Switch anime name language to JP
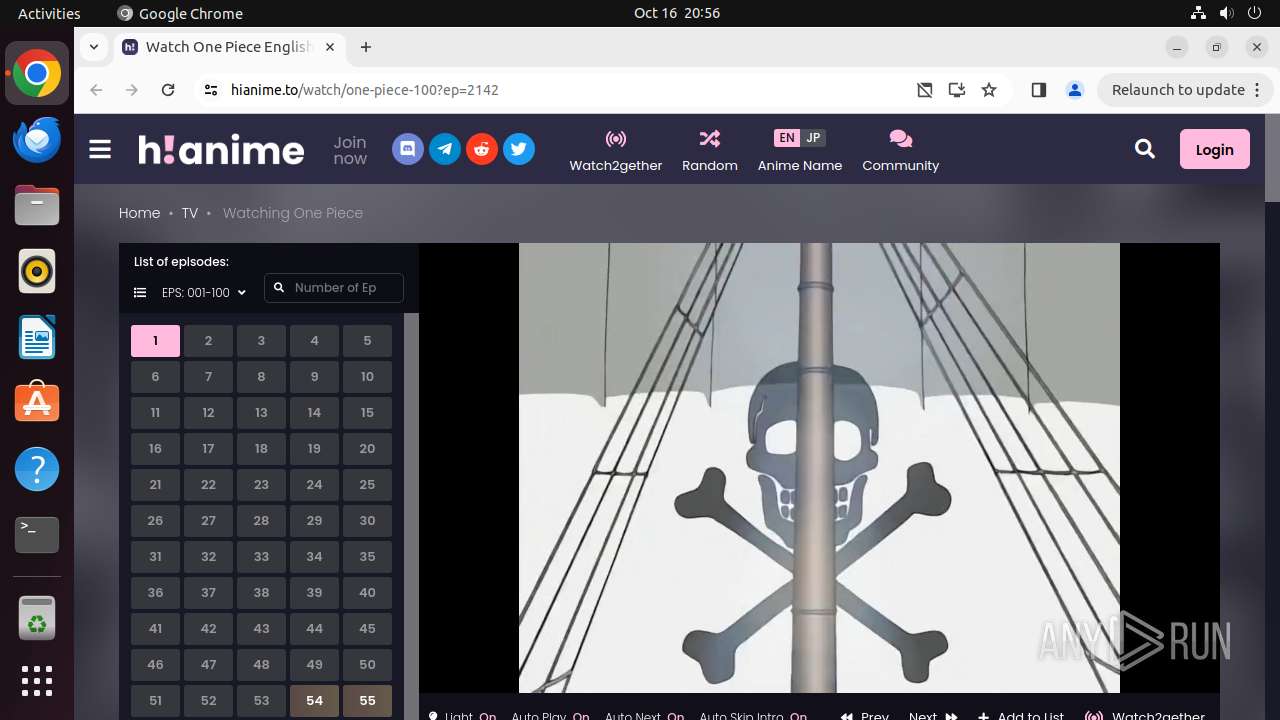 (813, 138)
